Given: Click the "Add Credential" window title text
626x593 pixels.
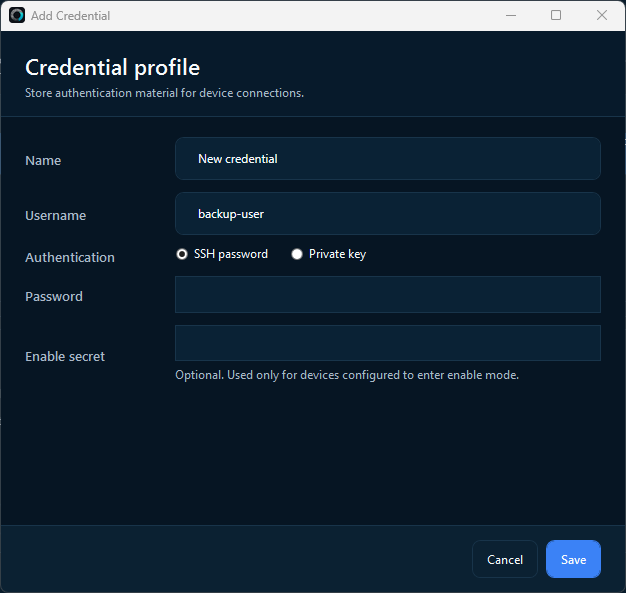Looking at the screenshot, I should point(71,16).
